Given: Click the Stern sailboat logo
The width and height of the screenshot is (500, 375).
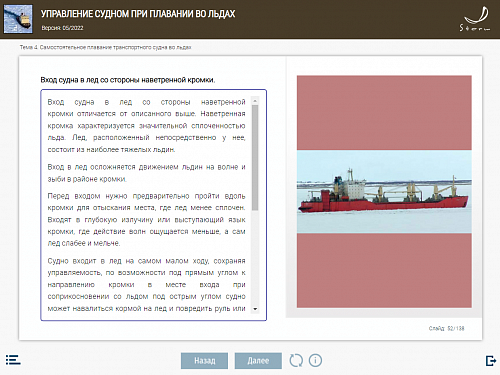Looking at the screenshot, I should [x=476, y=19].
